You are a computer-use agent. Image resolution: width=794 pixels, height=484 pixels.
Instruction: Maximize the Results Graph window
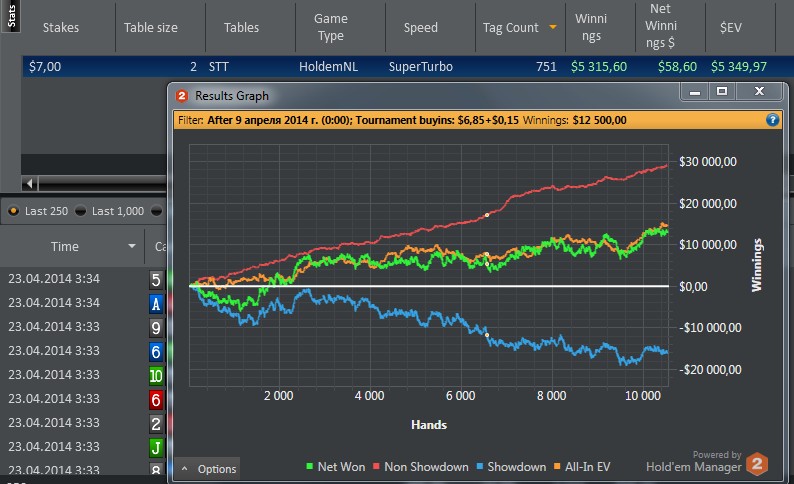click(x=722, y=91)
